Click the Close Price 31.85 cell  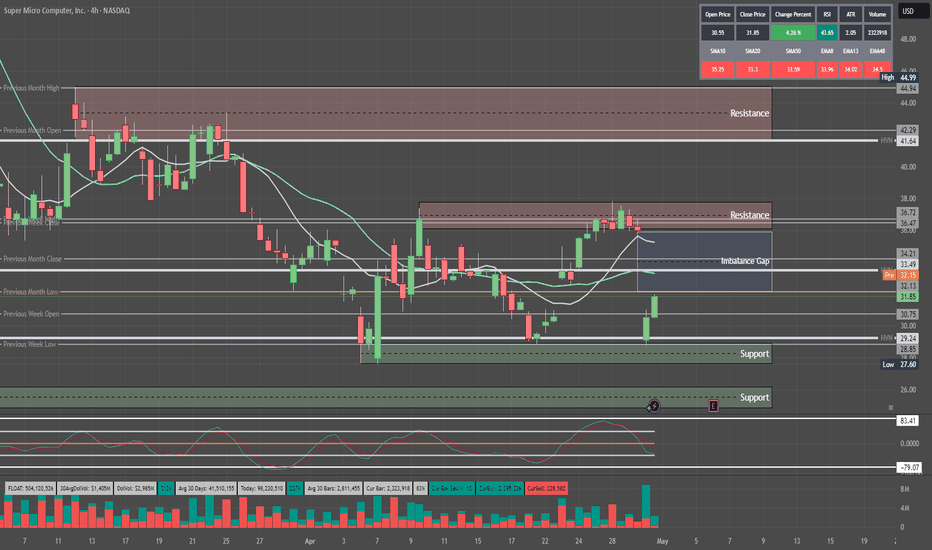[x=752, y=33]
